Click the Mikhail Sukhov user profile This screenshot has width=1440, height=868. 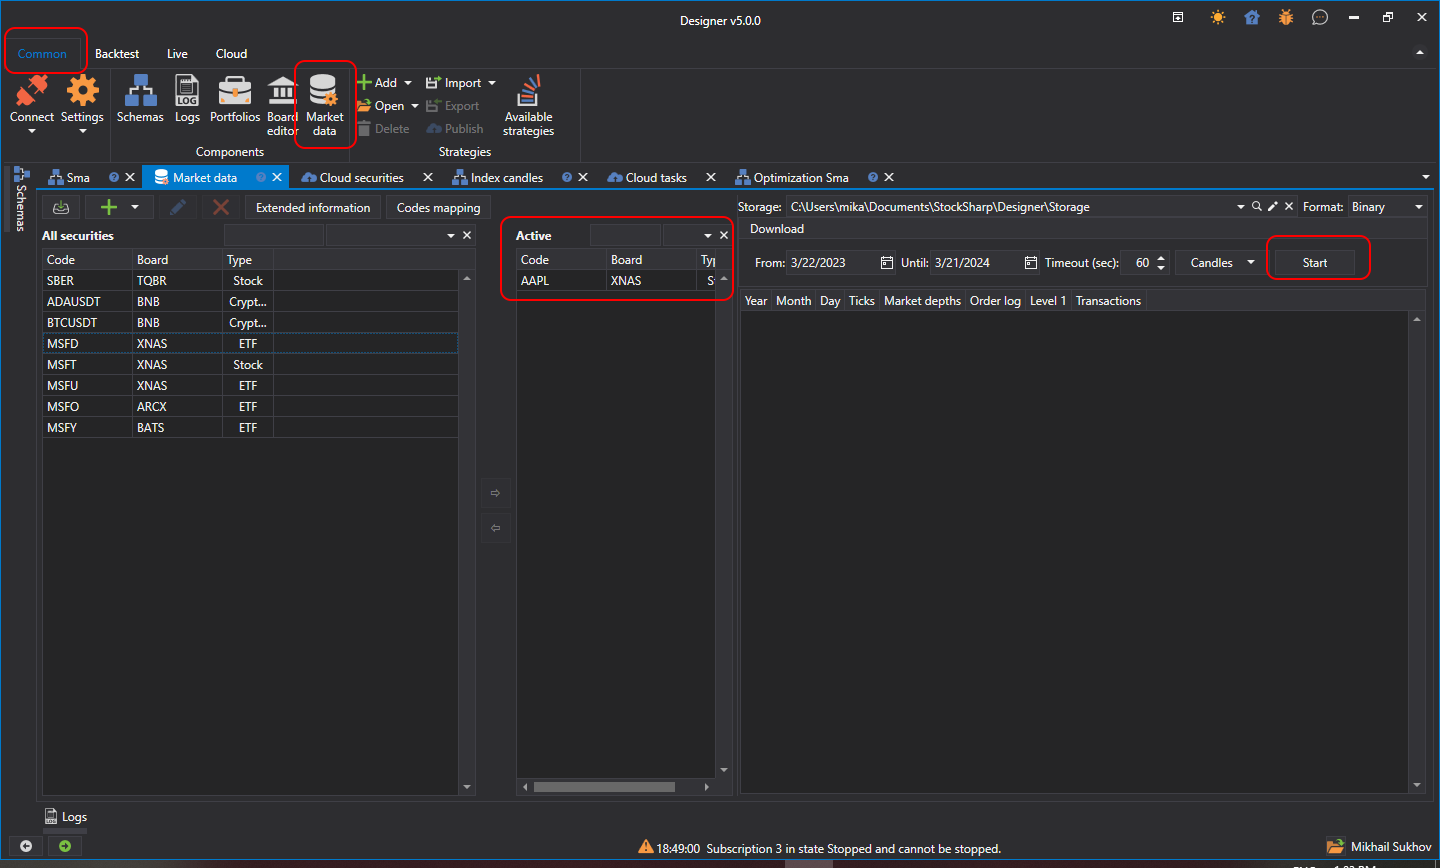(1379, 847)
